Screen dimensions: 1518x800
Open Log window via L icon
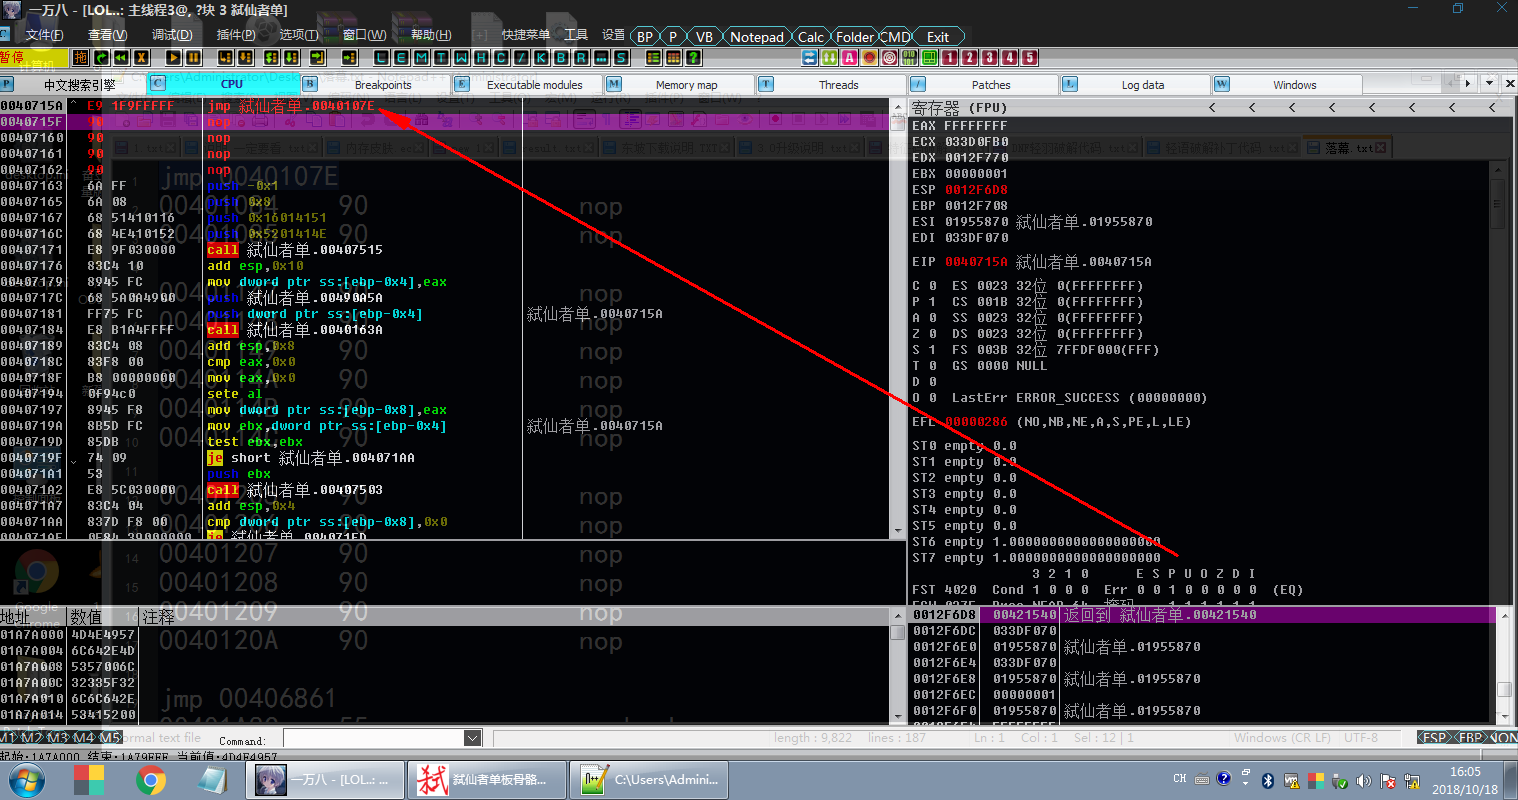pos(381,57)
